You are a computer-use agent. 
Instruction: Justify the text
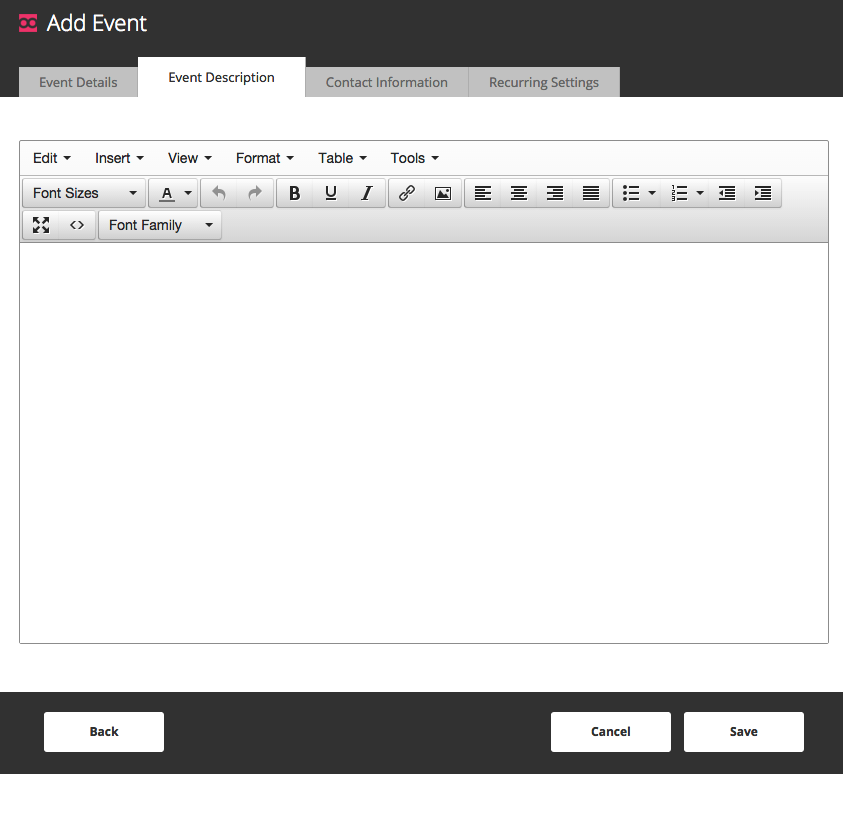click(591, 193)
